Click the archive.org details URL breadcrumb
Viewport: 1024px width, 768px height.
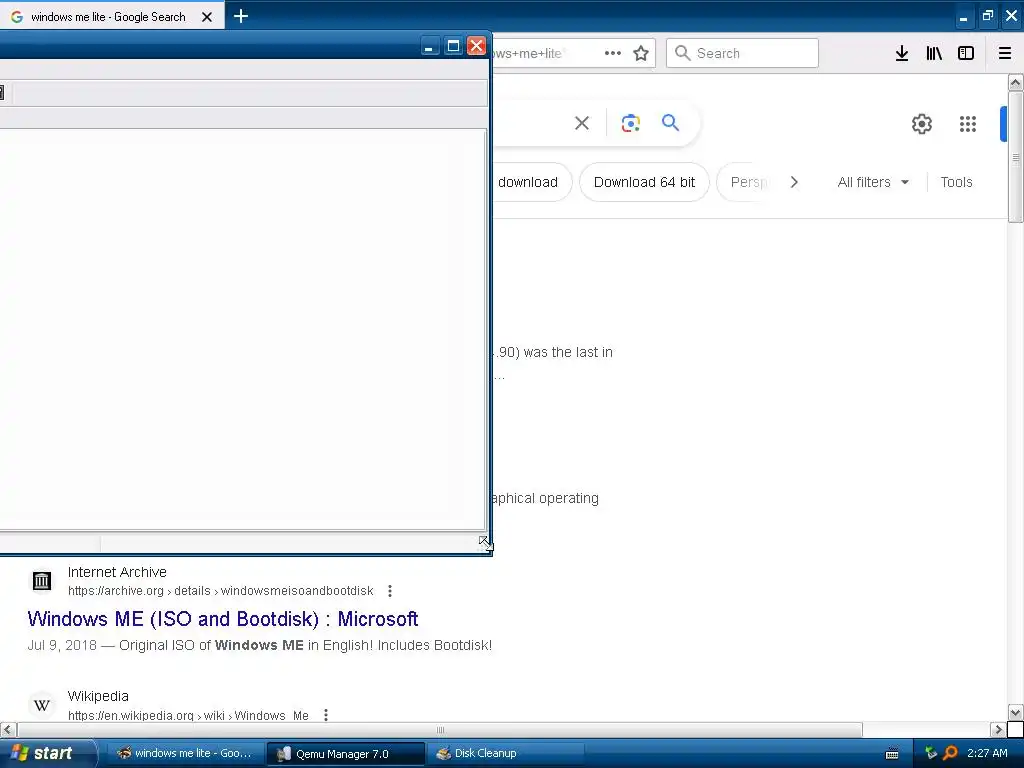pos(221,591)
